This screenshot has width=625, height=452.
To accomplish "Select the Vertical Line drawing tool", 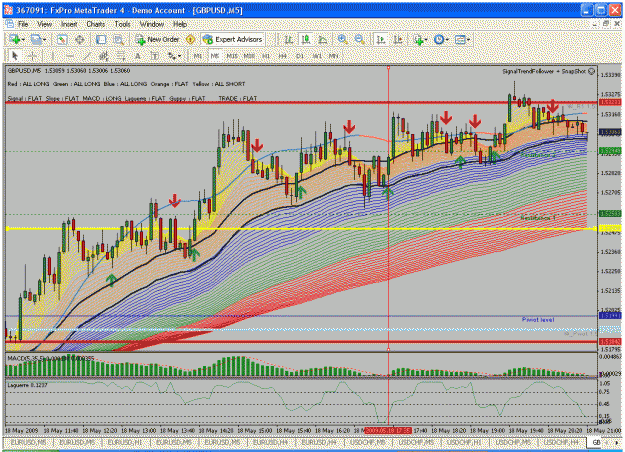I will tap(52, 56).
